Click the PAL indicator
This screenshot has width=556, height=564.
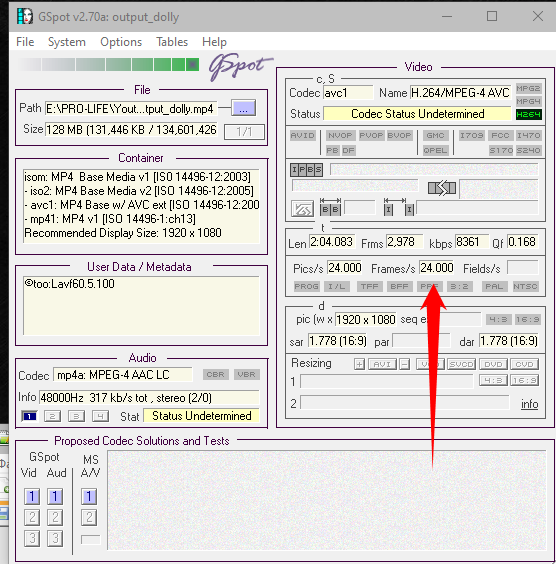[x=494, y=286]
